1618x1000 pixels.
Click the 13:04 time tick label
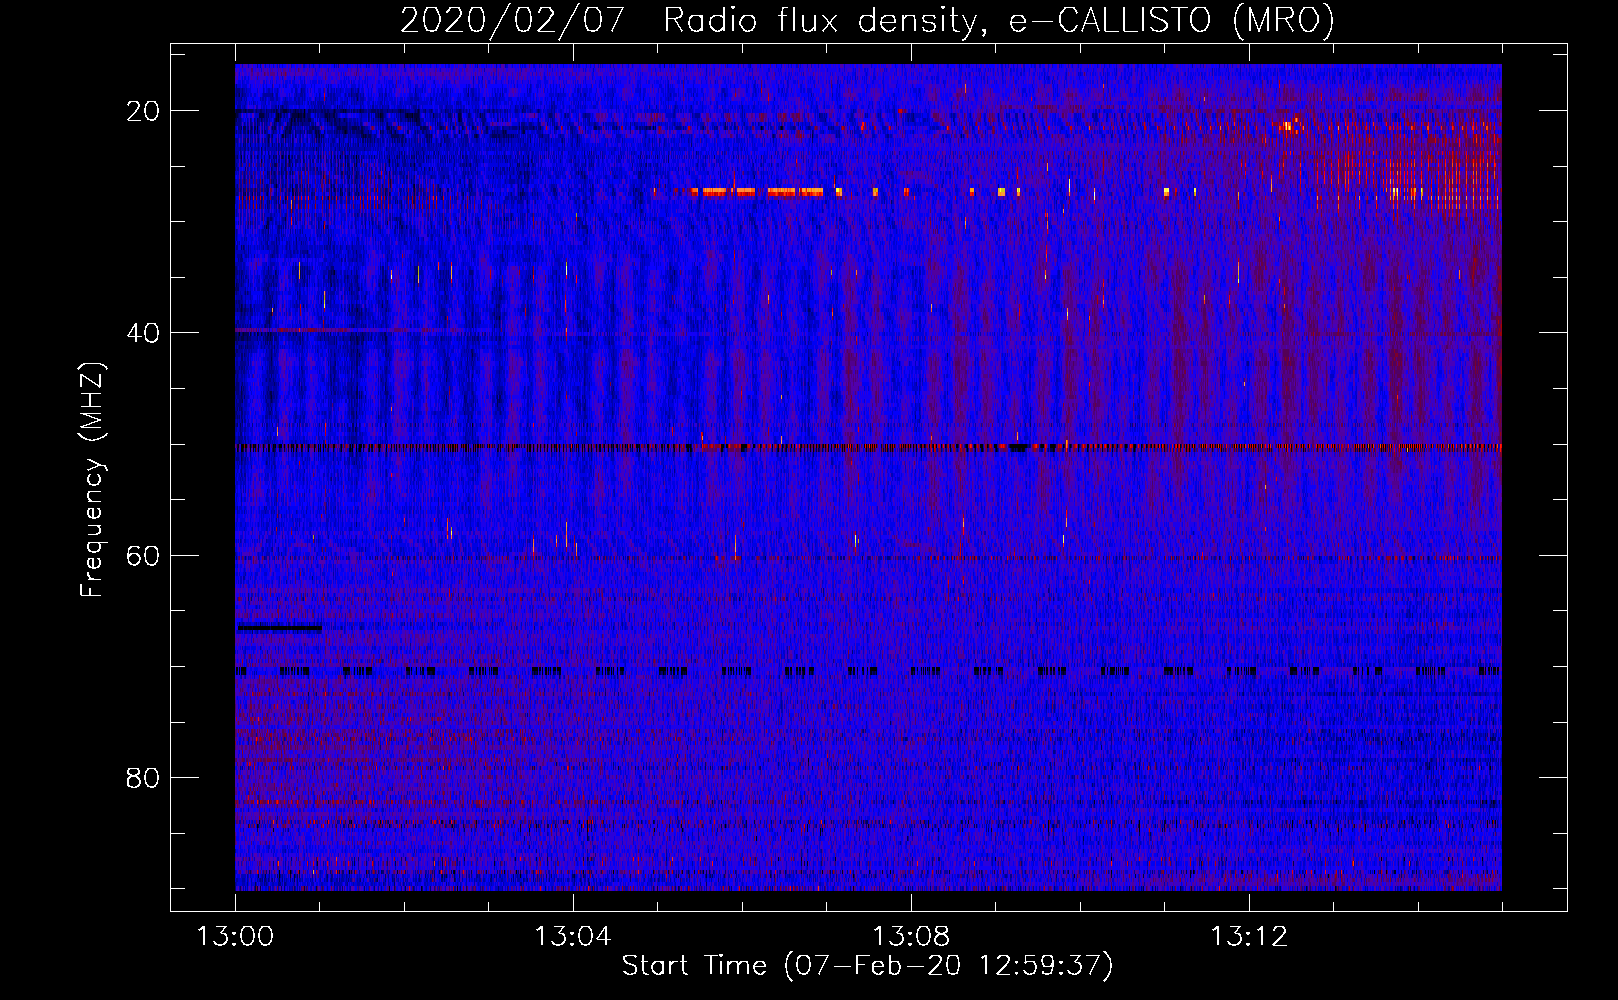572,937
